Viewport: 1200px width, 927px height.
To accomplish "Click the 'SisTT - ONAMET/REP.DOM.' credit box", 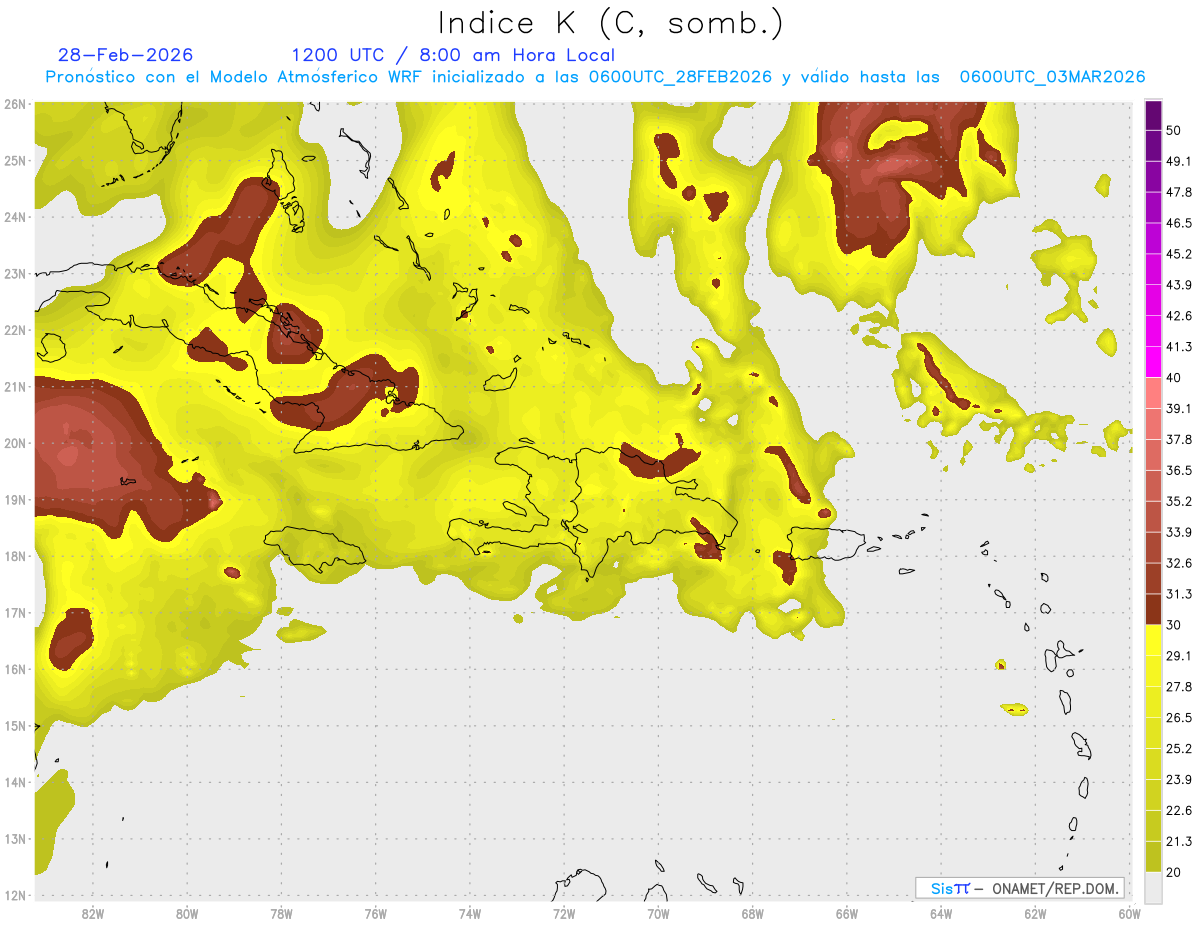I will click(x=1019, y=888).
